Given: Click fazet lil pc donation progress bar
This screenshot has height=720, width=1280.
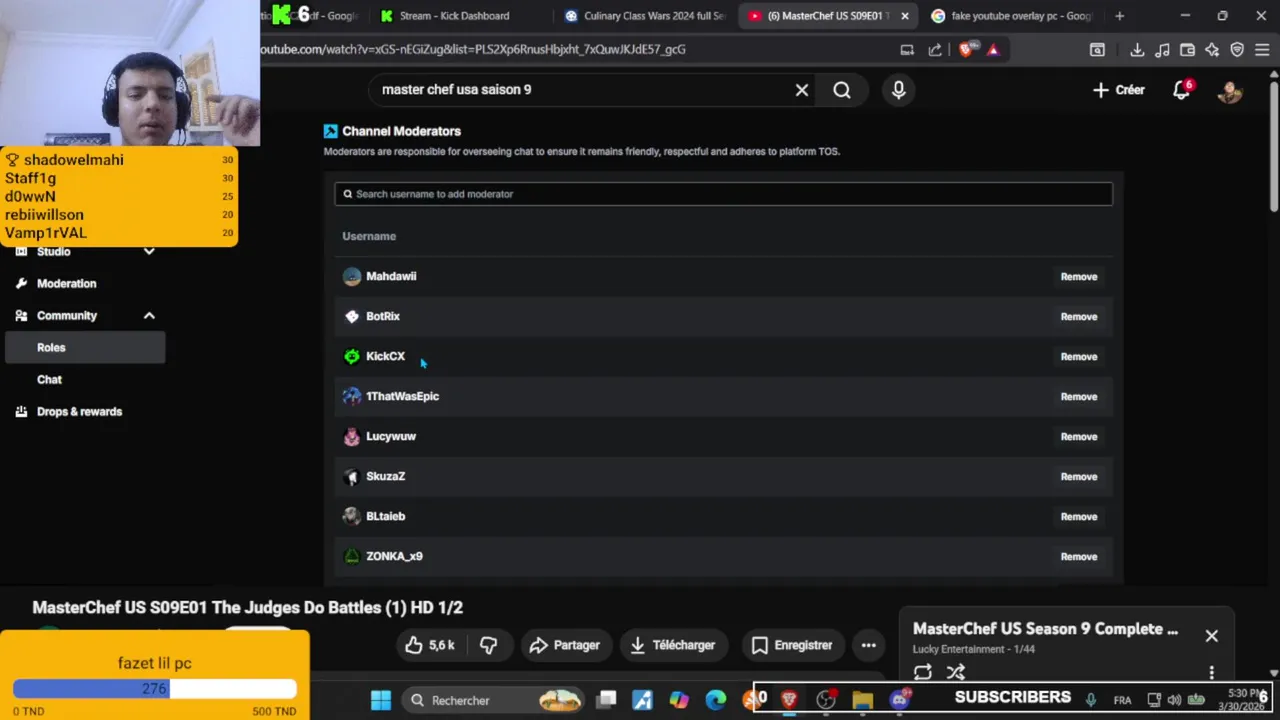Looking at the screenshot, I should [x=155, y=689].
